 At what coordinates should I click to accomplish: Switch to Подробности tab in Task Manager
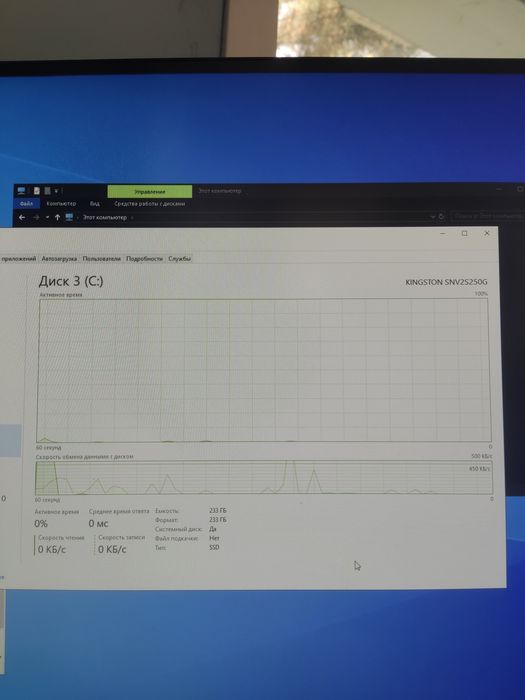point(144,258)
